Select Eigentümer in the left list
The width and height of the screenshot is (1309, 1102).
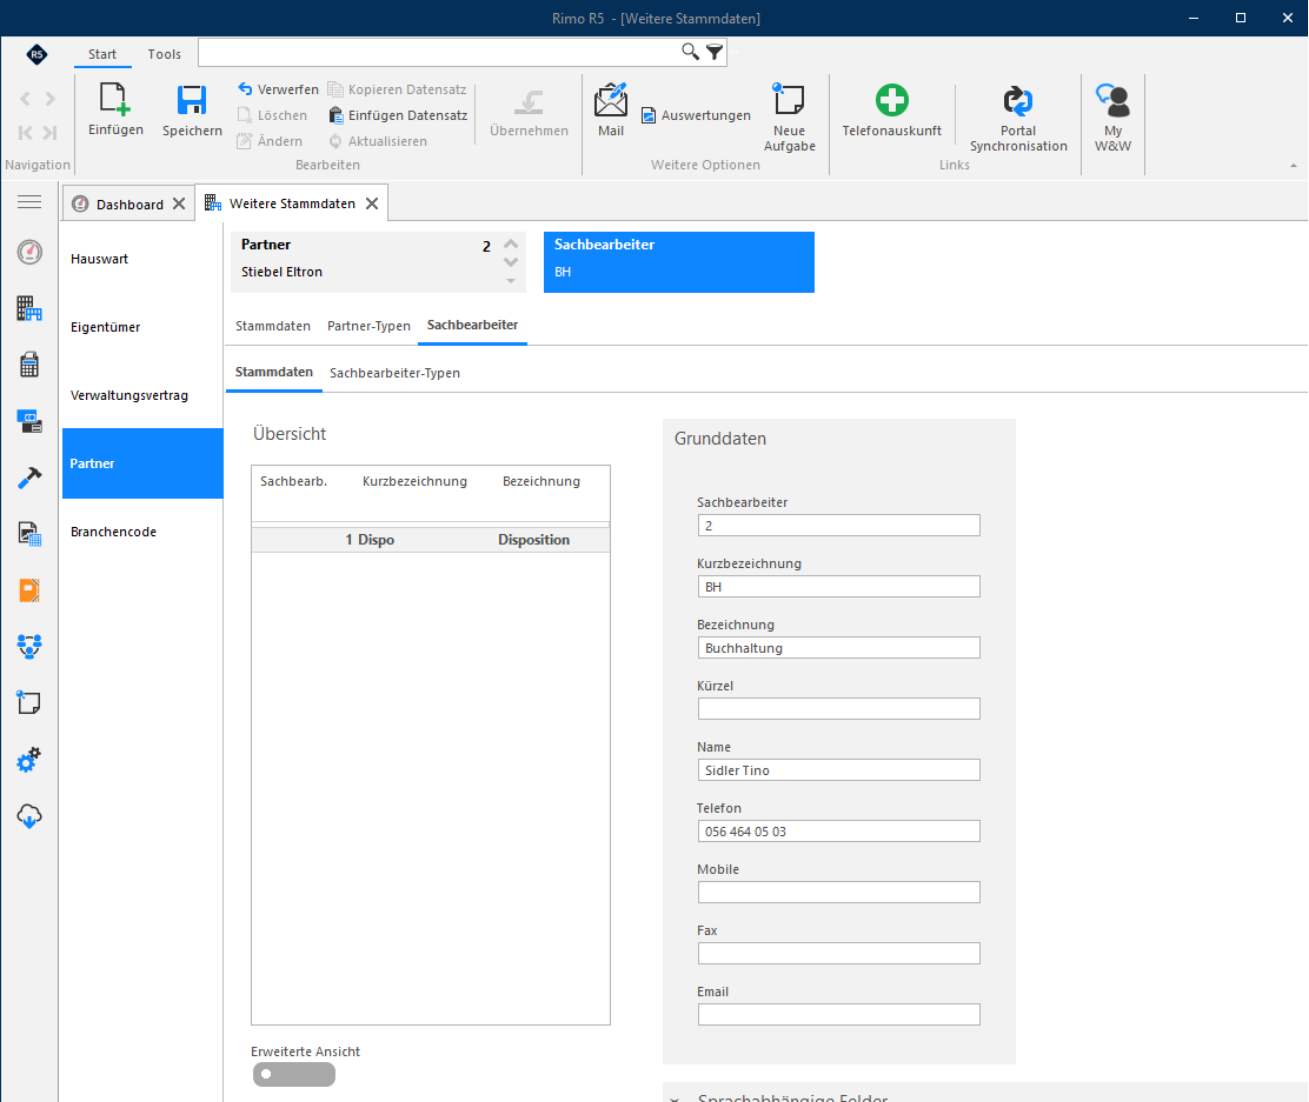coord(142,327)
